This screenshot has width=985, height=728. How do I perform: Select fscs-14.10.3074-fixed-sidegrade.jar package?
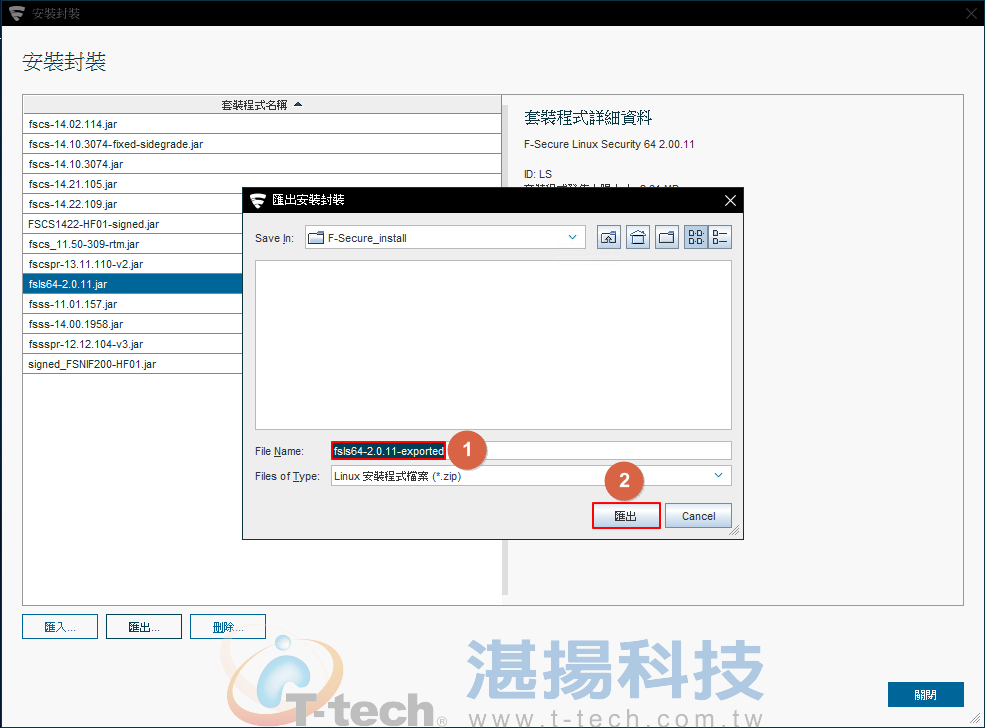click(262, 144)
